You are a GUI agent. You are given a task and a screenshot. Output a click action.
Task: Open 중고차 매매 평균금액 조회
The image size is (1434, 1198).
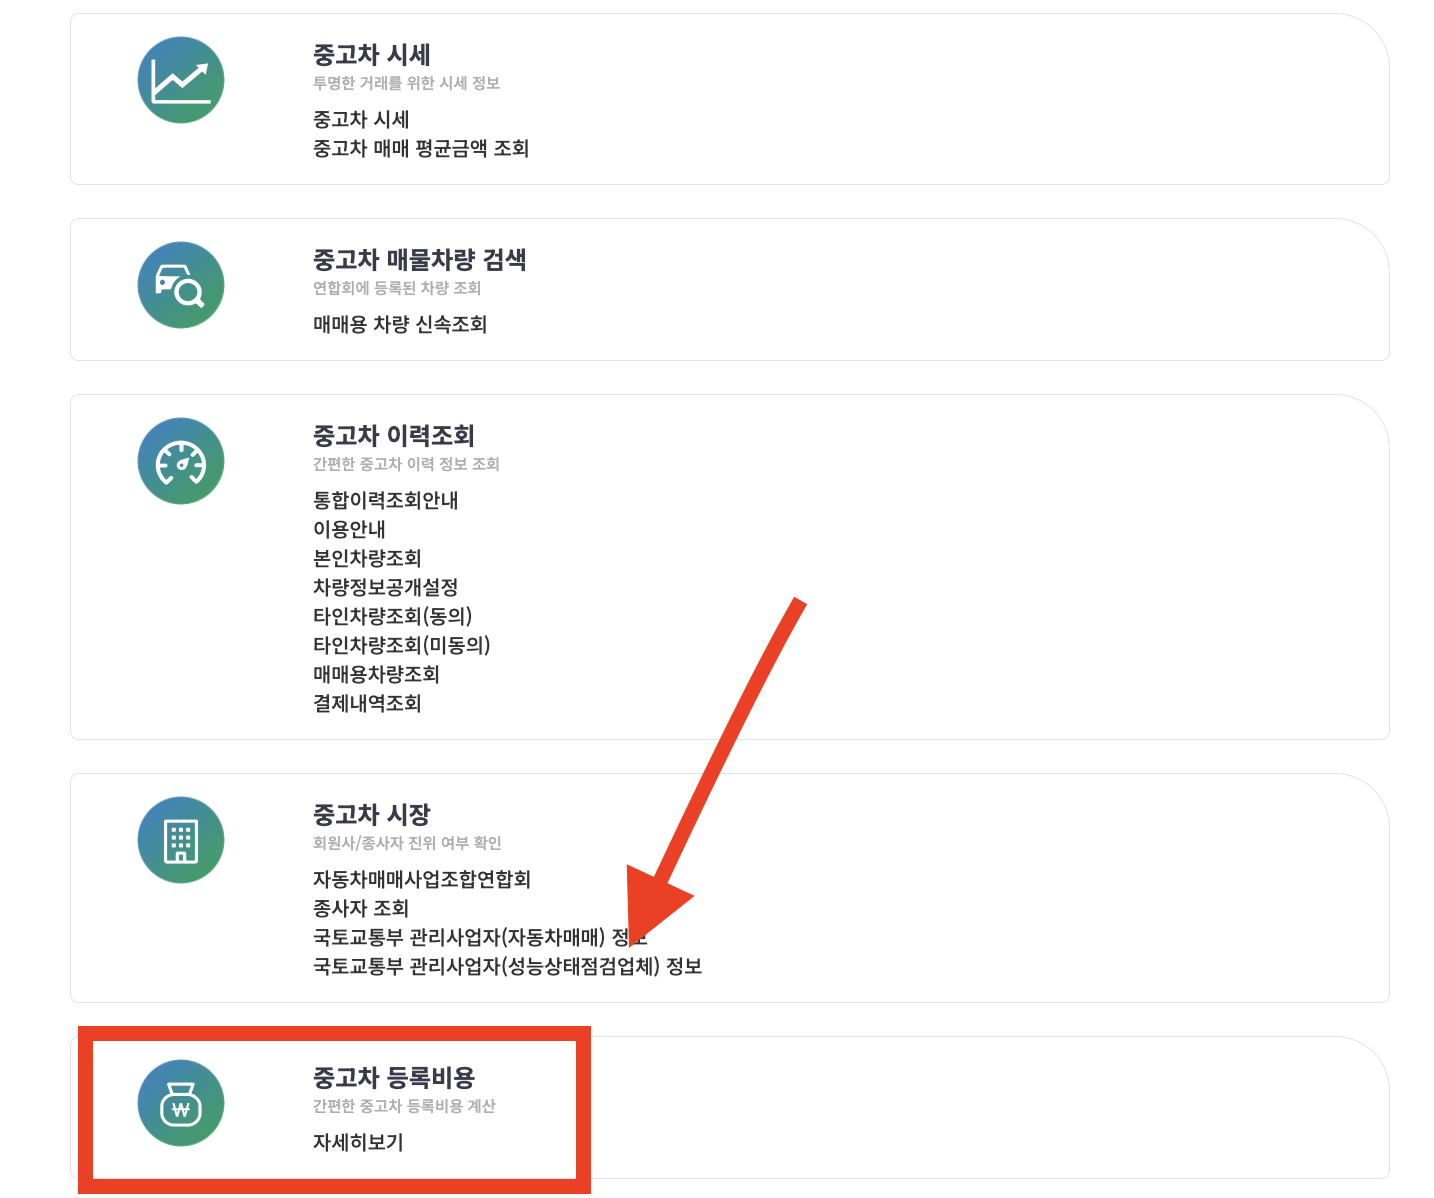tap(421, 148)
